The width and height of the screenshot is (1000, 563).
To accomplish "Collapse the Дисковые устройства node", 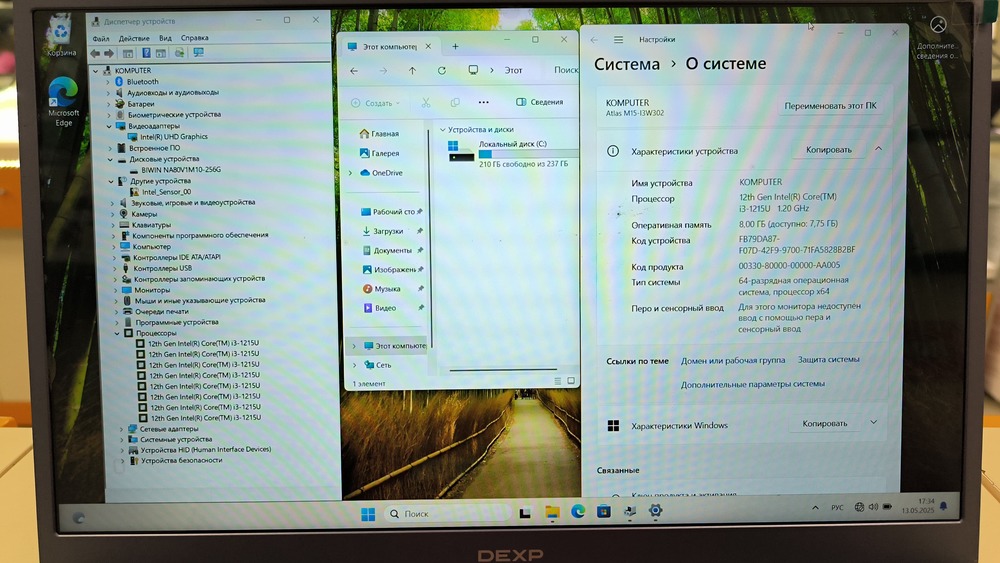I will [110, 159].
